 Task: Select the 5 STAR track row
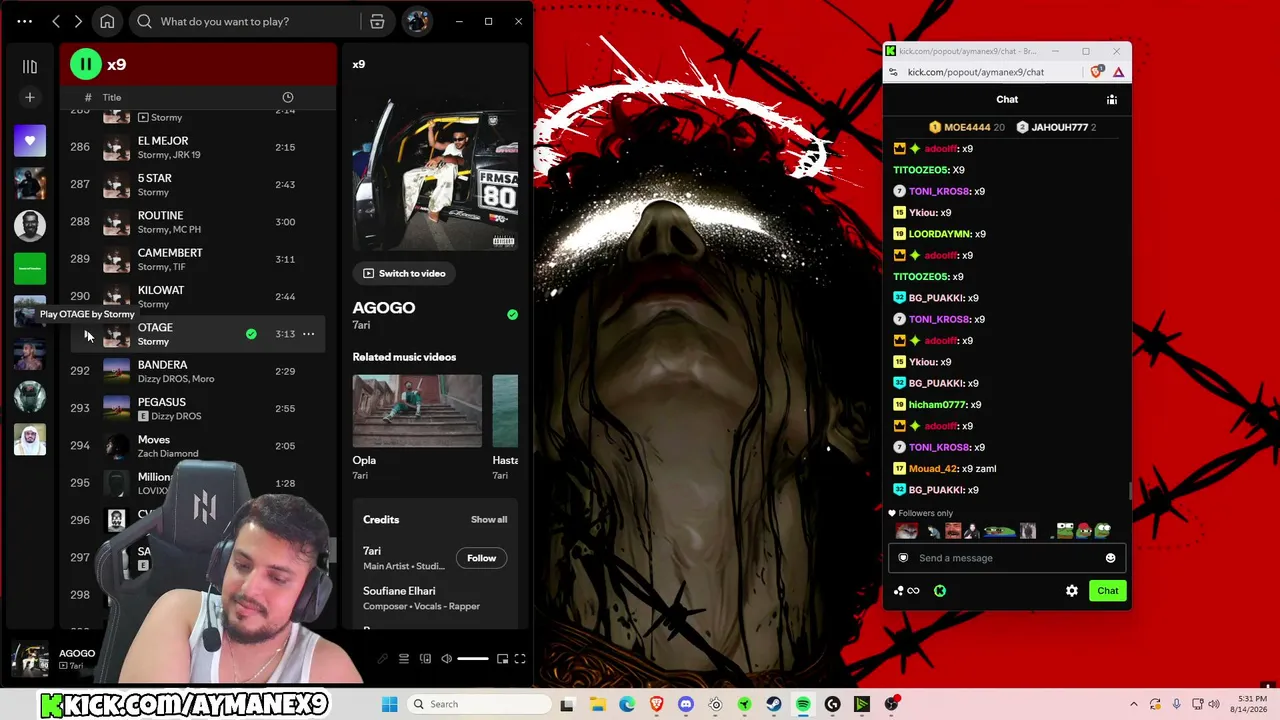click(197, 184)
